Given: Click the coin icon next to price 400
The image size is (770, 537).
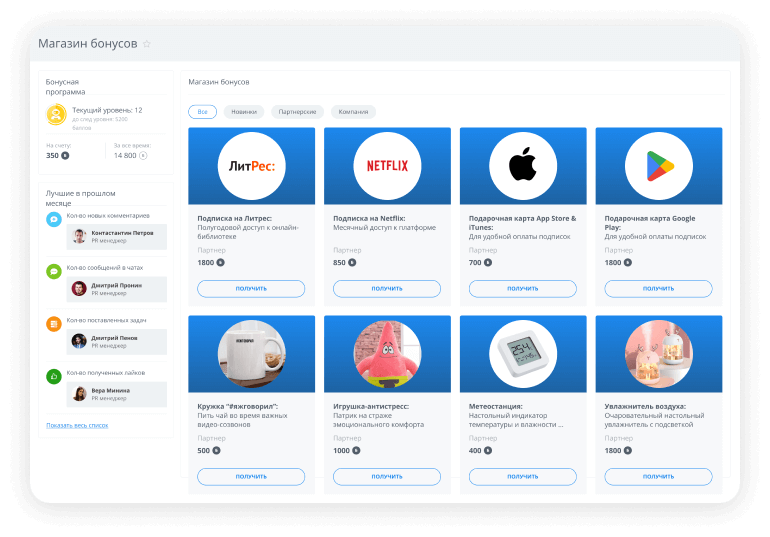Looking at the screenshot, I should pyautogui.click(x=488, y=451).
